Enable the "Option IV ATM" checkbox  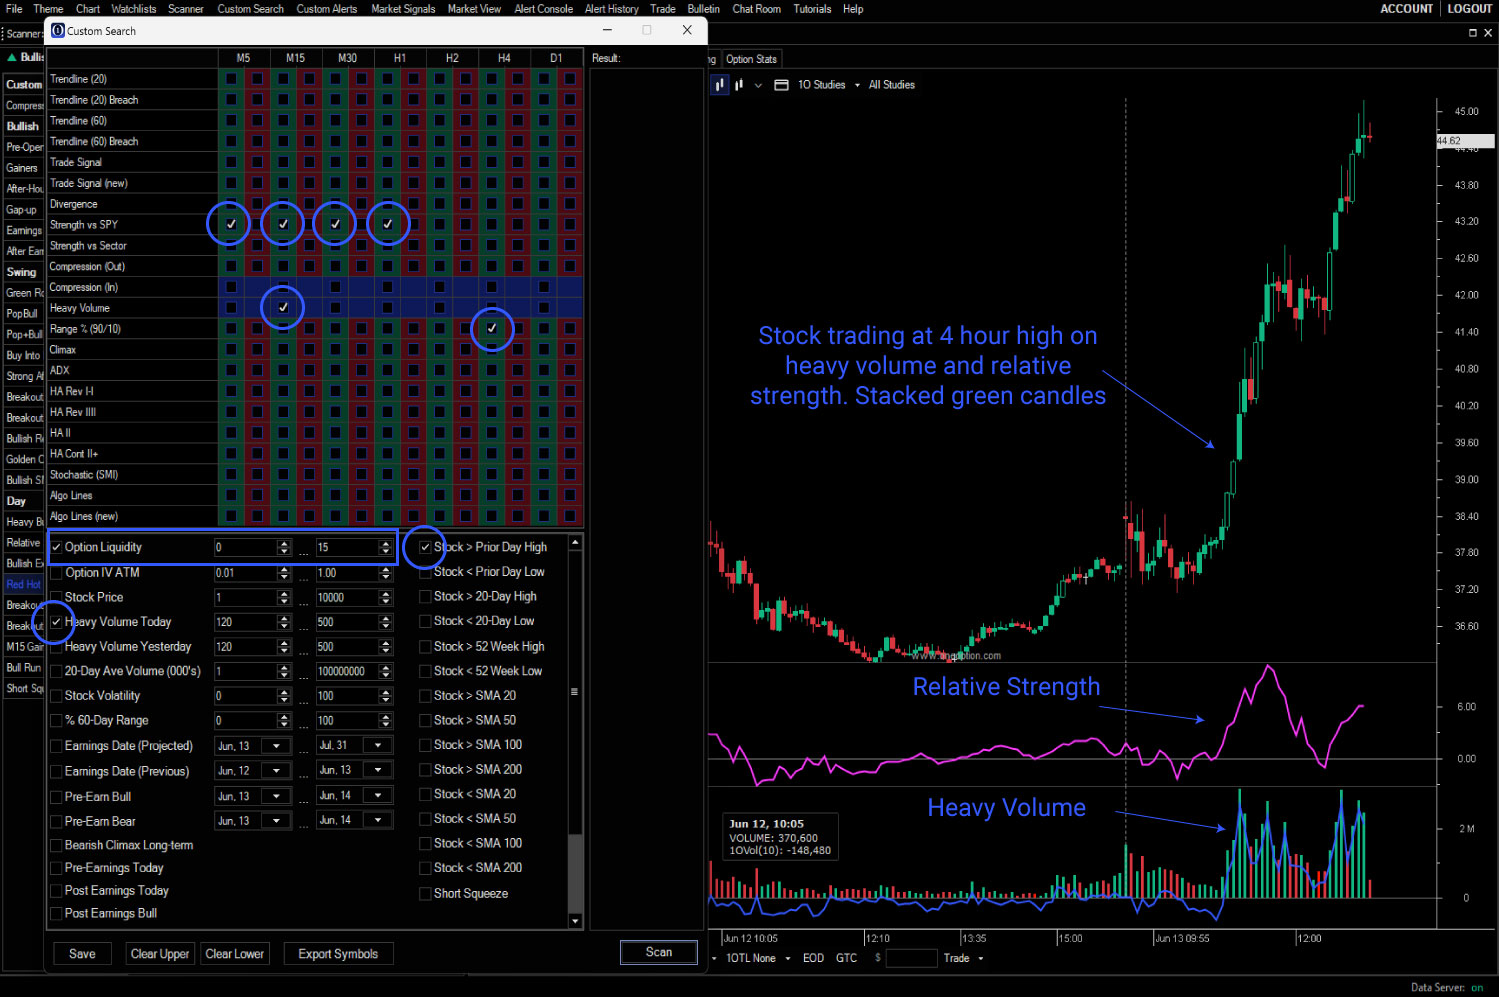pos(57,572)
